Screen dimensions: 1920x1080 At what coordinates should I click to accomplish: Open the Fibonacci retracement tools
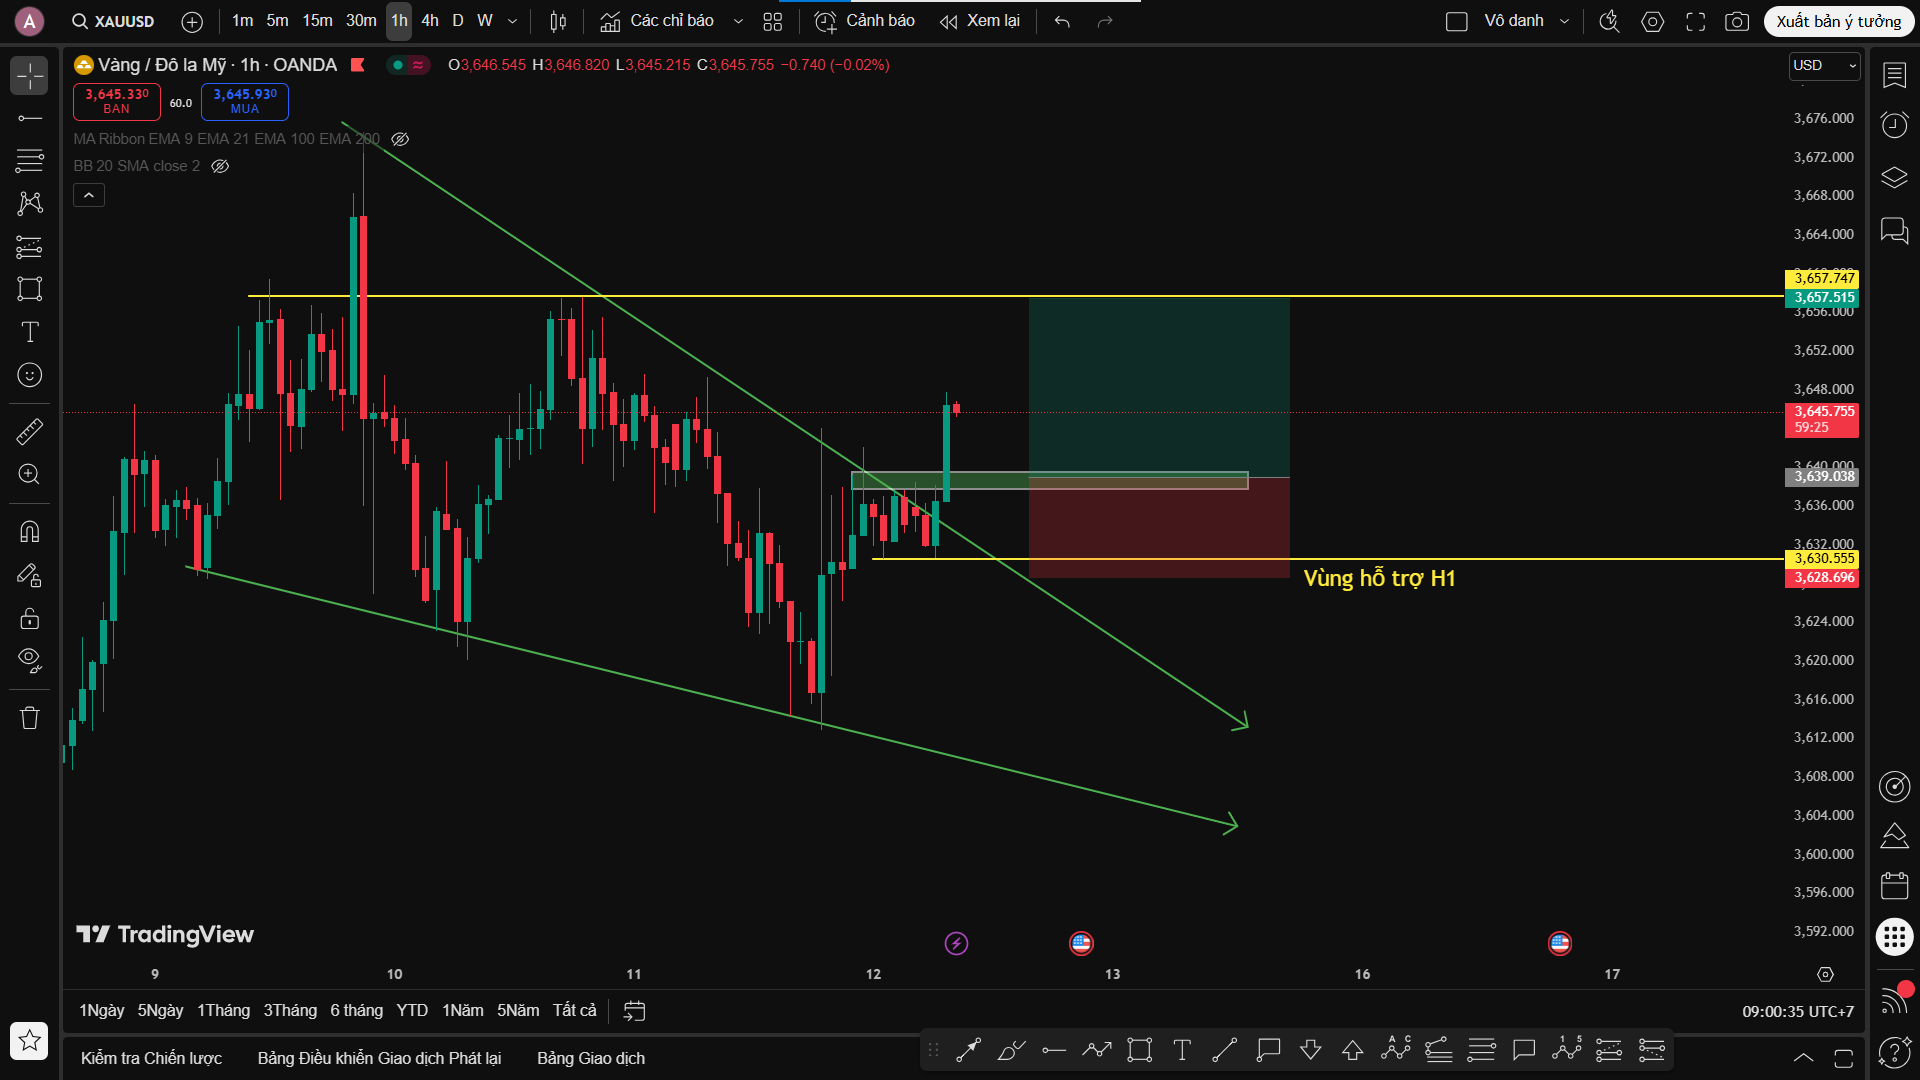pos(30,160)
